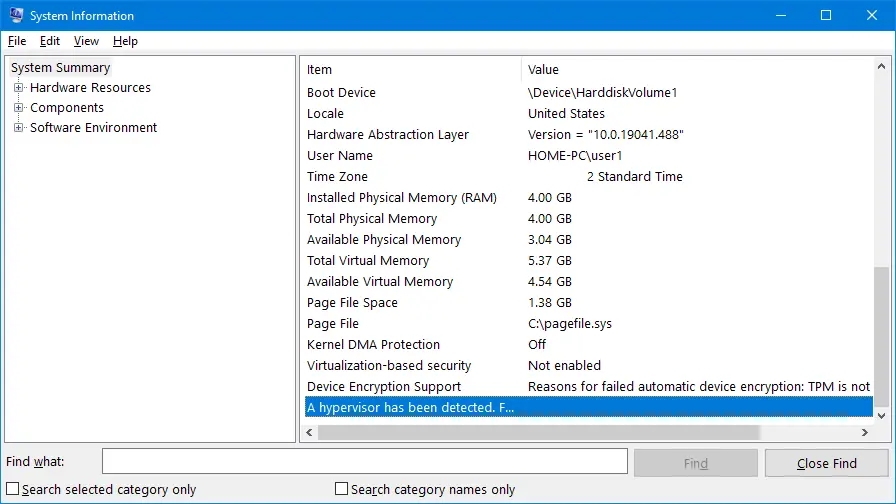Enable Search selected category only checkbox

(13, 489)
